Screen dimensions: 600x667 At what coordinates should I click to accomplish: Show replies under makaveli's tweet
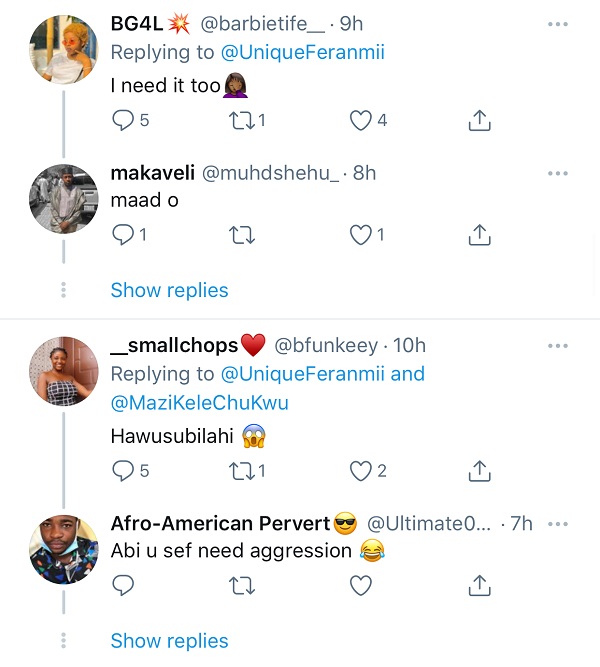[169, 290]
